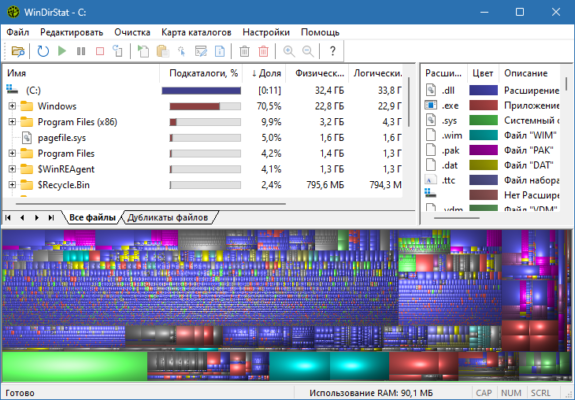Click the .wim extension file icon
This screenshot has width=575, height=400.
point(431,135)
